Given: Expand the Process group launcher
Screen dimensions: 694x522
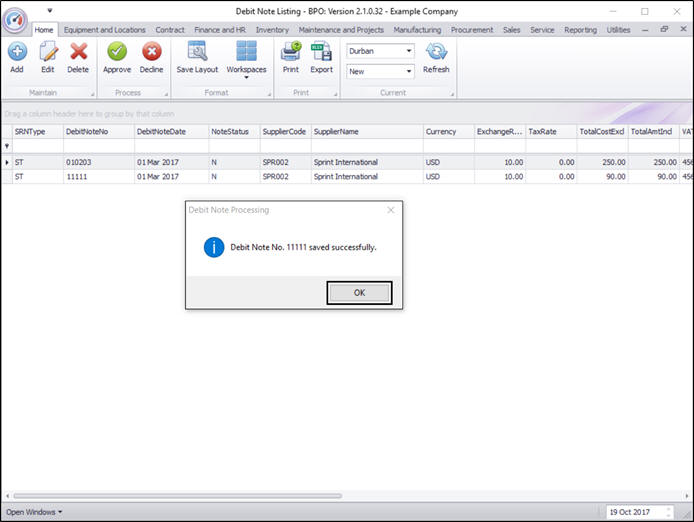Looking at the screenshot, I should [166, 94].
